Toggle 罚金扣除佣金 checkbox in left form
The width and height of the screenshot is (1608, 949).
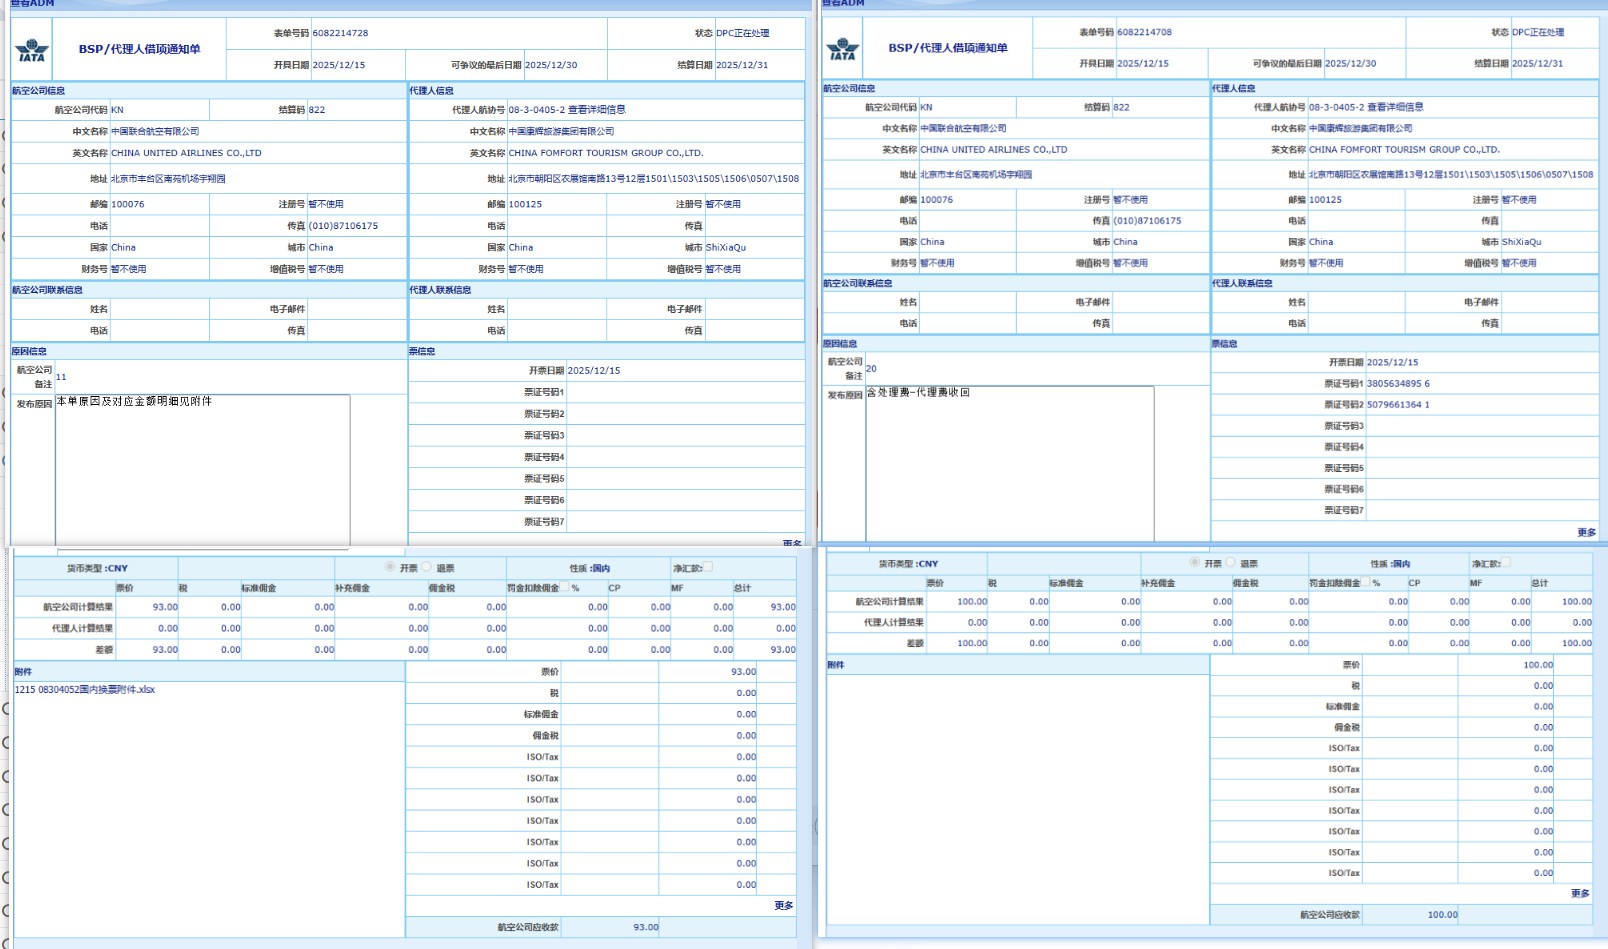tap(565, 587)
